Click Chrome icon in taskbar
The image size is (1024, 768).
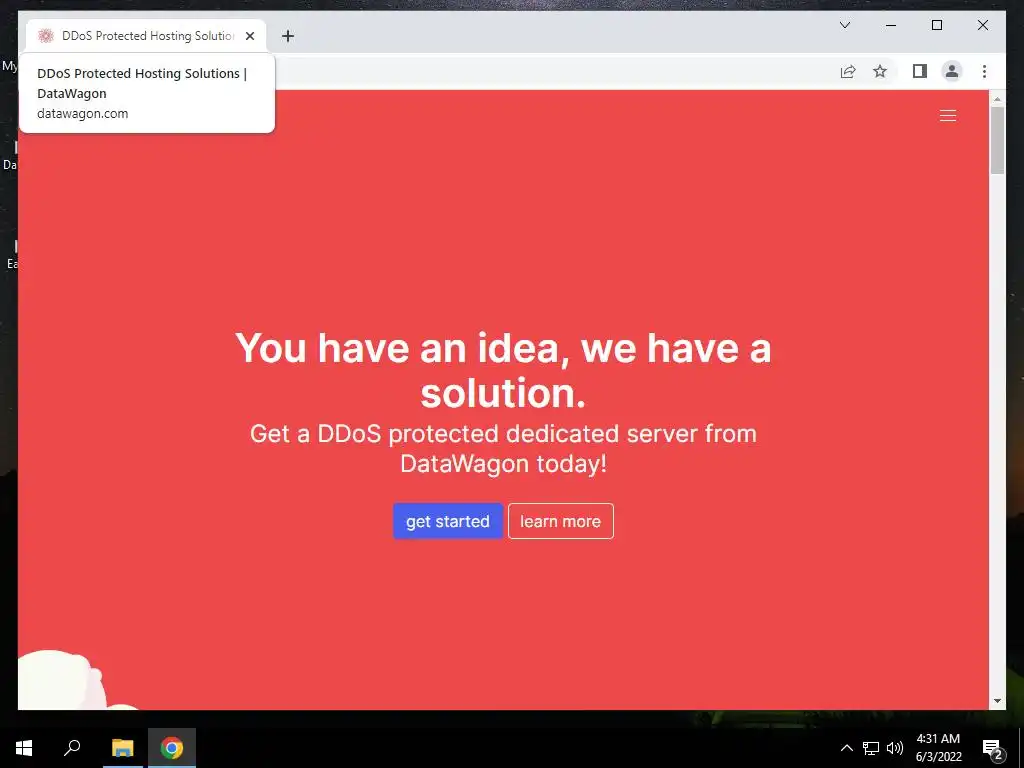172,748
